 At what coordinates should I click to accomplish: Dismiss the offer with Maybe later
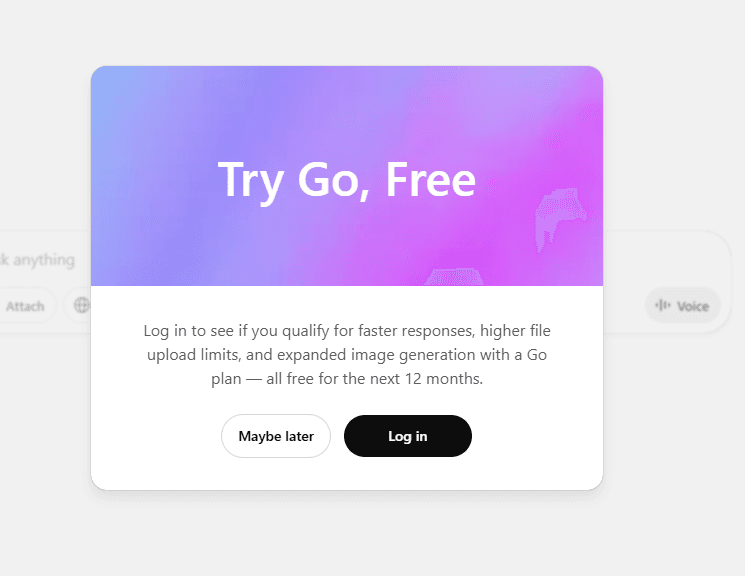point(276,436)
